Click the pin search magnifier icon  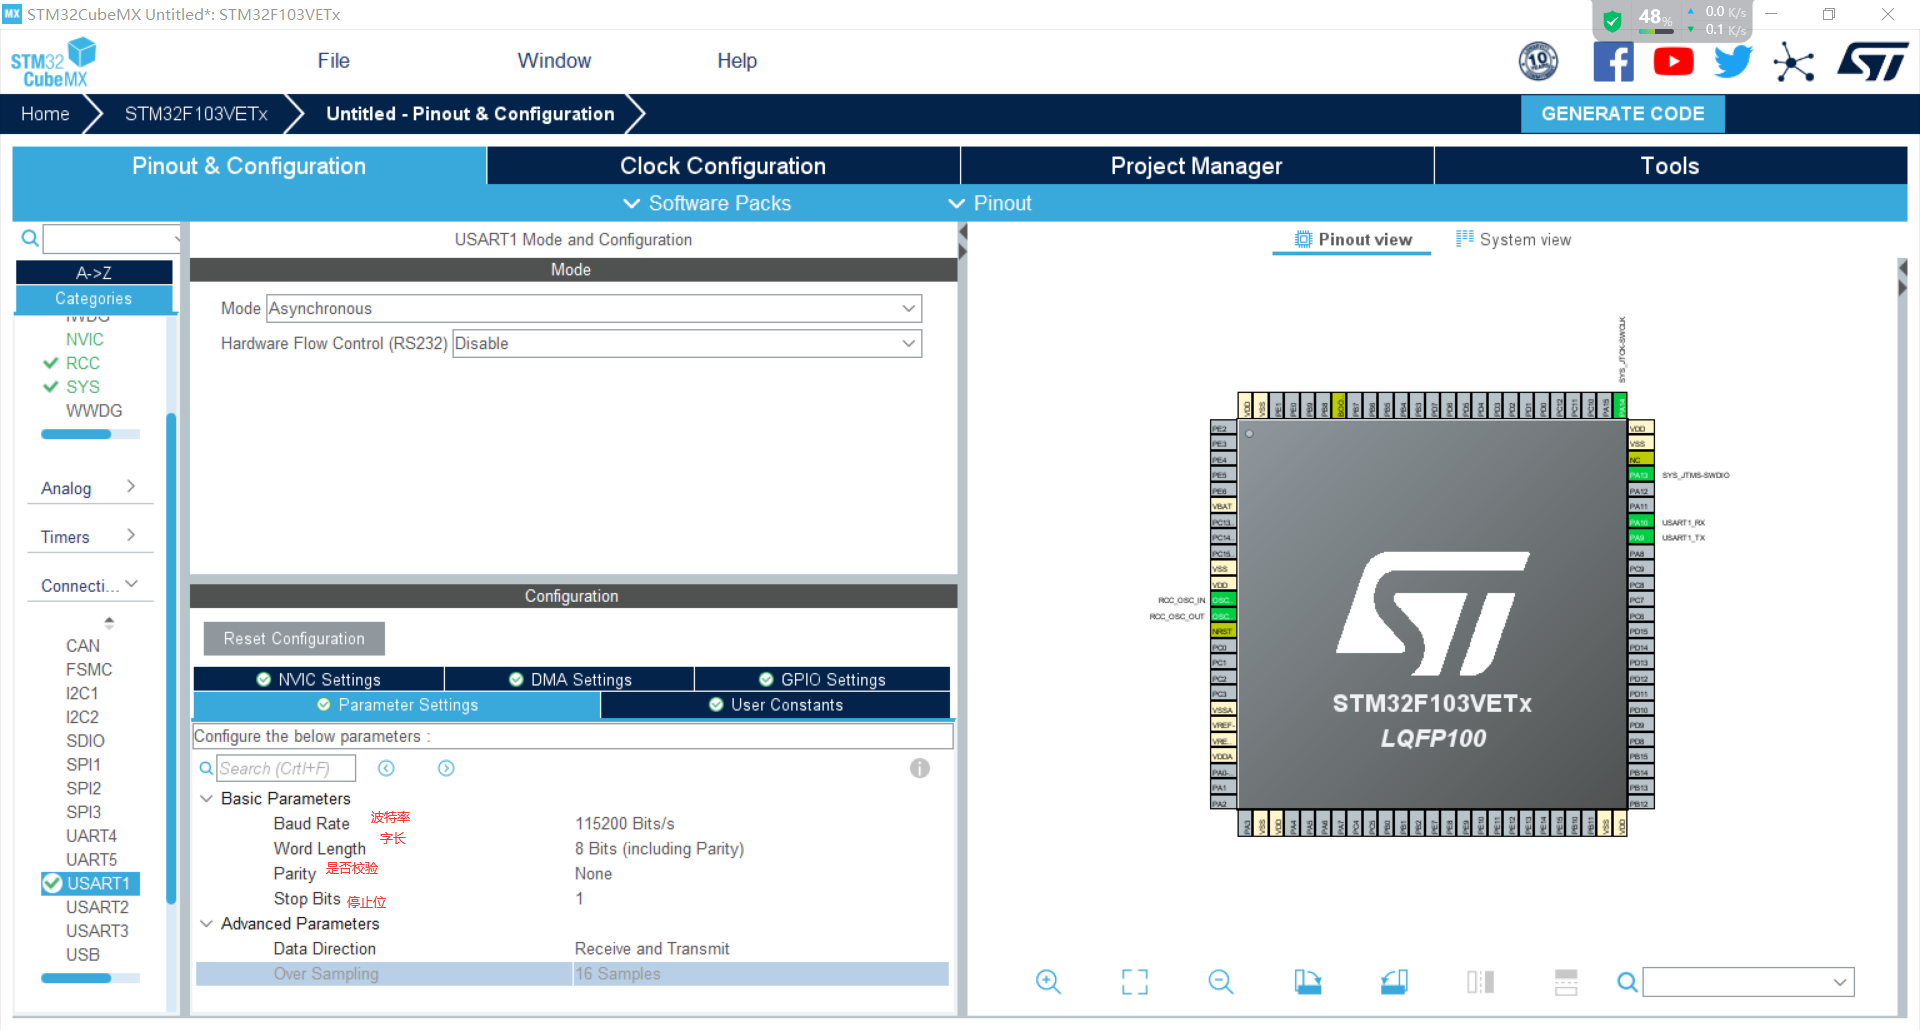coord(1627,982)
